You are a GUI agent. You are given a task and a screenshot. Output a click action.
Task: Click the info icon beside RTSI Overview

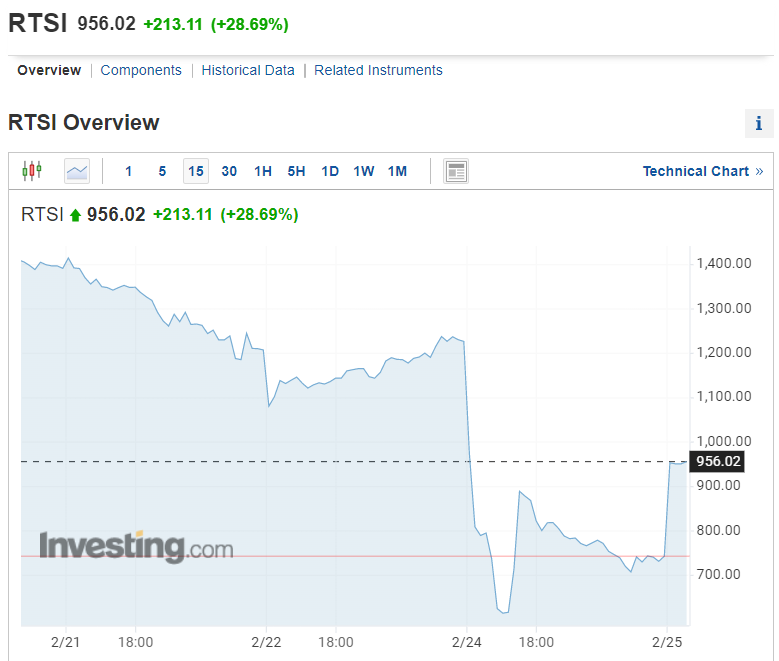click(x=759, y=124)
